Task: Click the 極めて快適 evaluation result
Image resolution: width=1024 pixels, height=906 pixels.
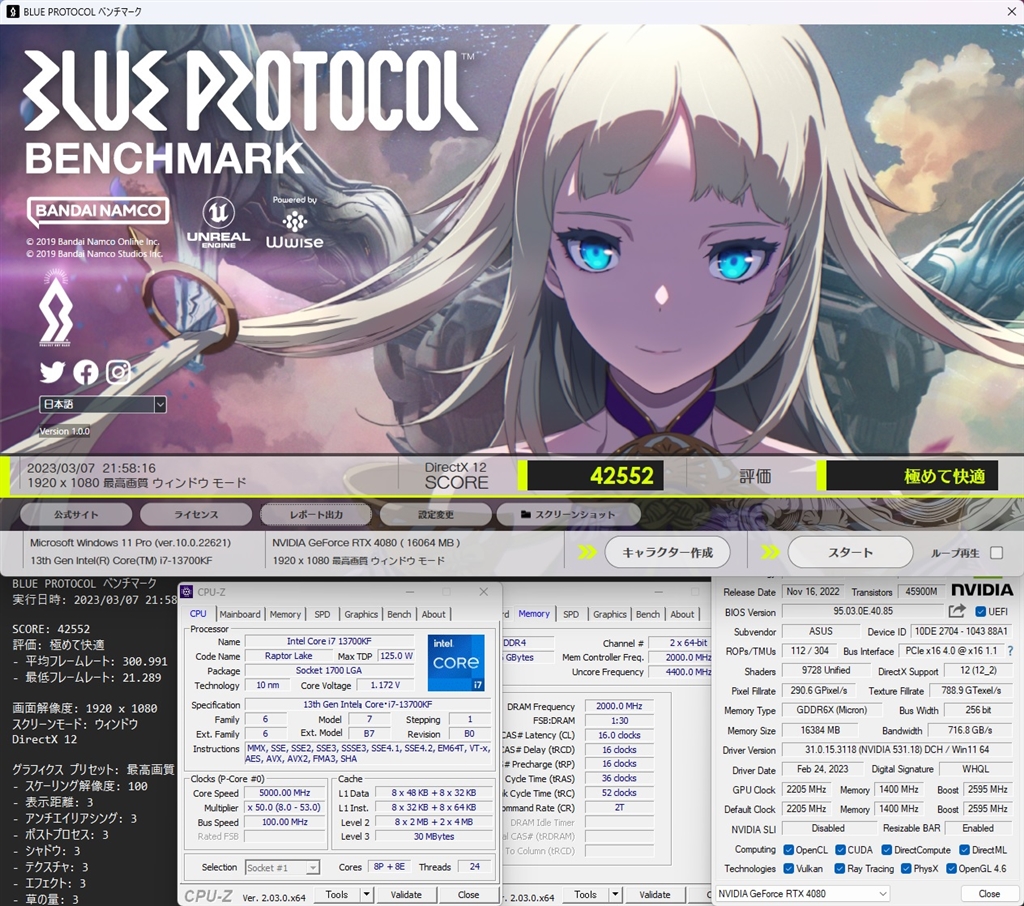Action: (944, 476)
